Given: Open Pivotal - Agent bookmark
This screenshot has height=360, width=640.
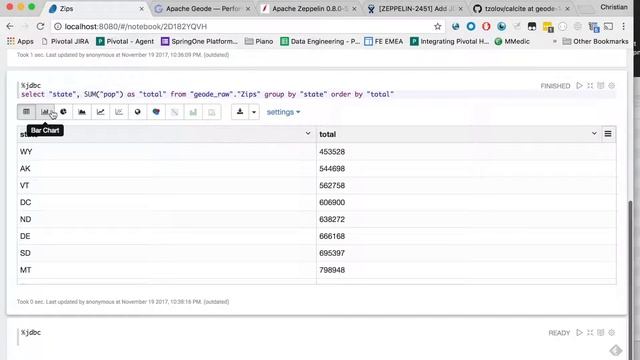Looking at the screenshot, I should (x=125, y=41).
